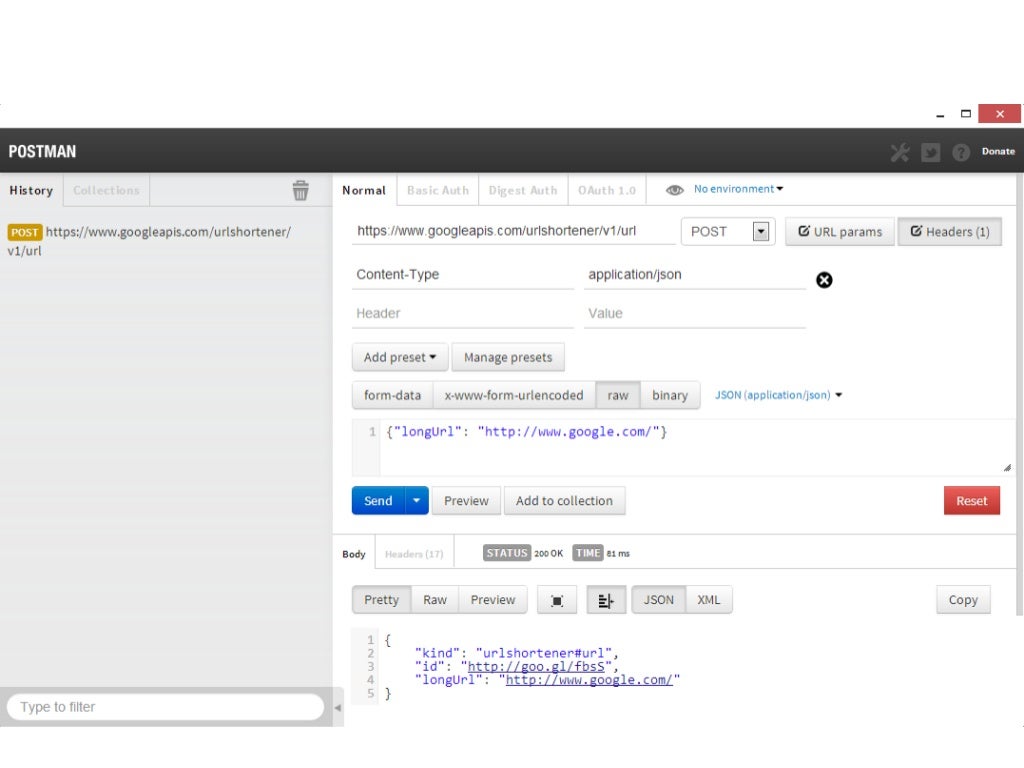Open the www.google.com longUrl response link
Image resolution: width=1024 pixels, height=768 pixels.
pyautogui.click(x=589, y=680)
